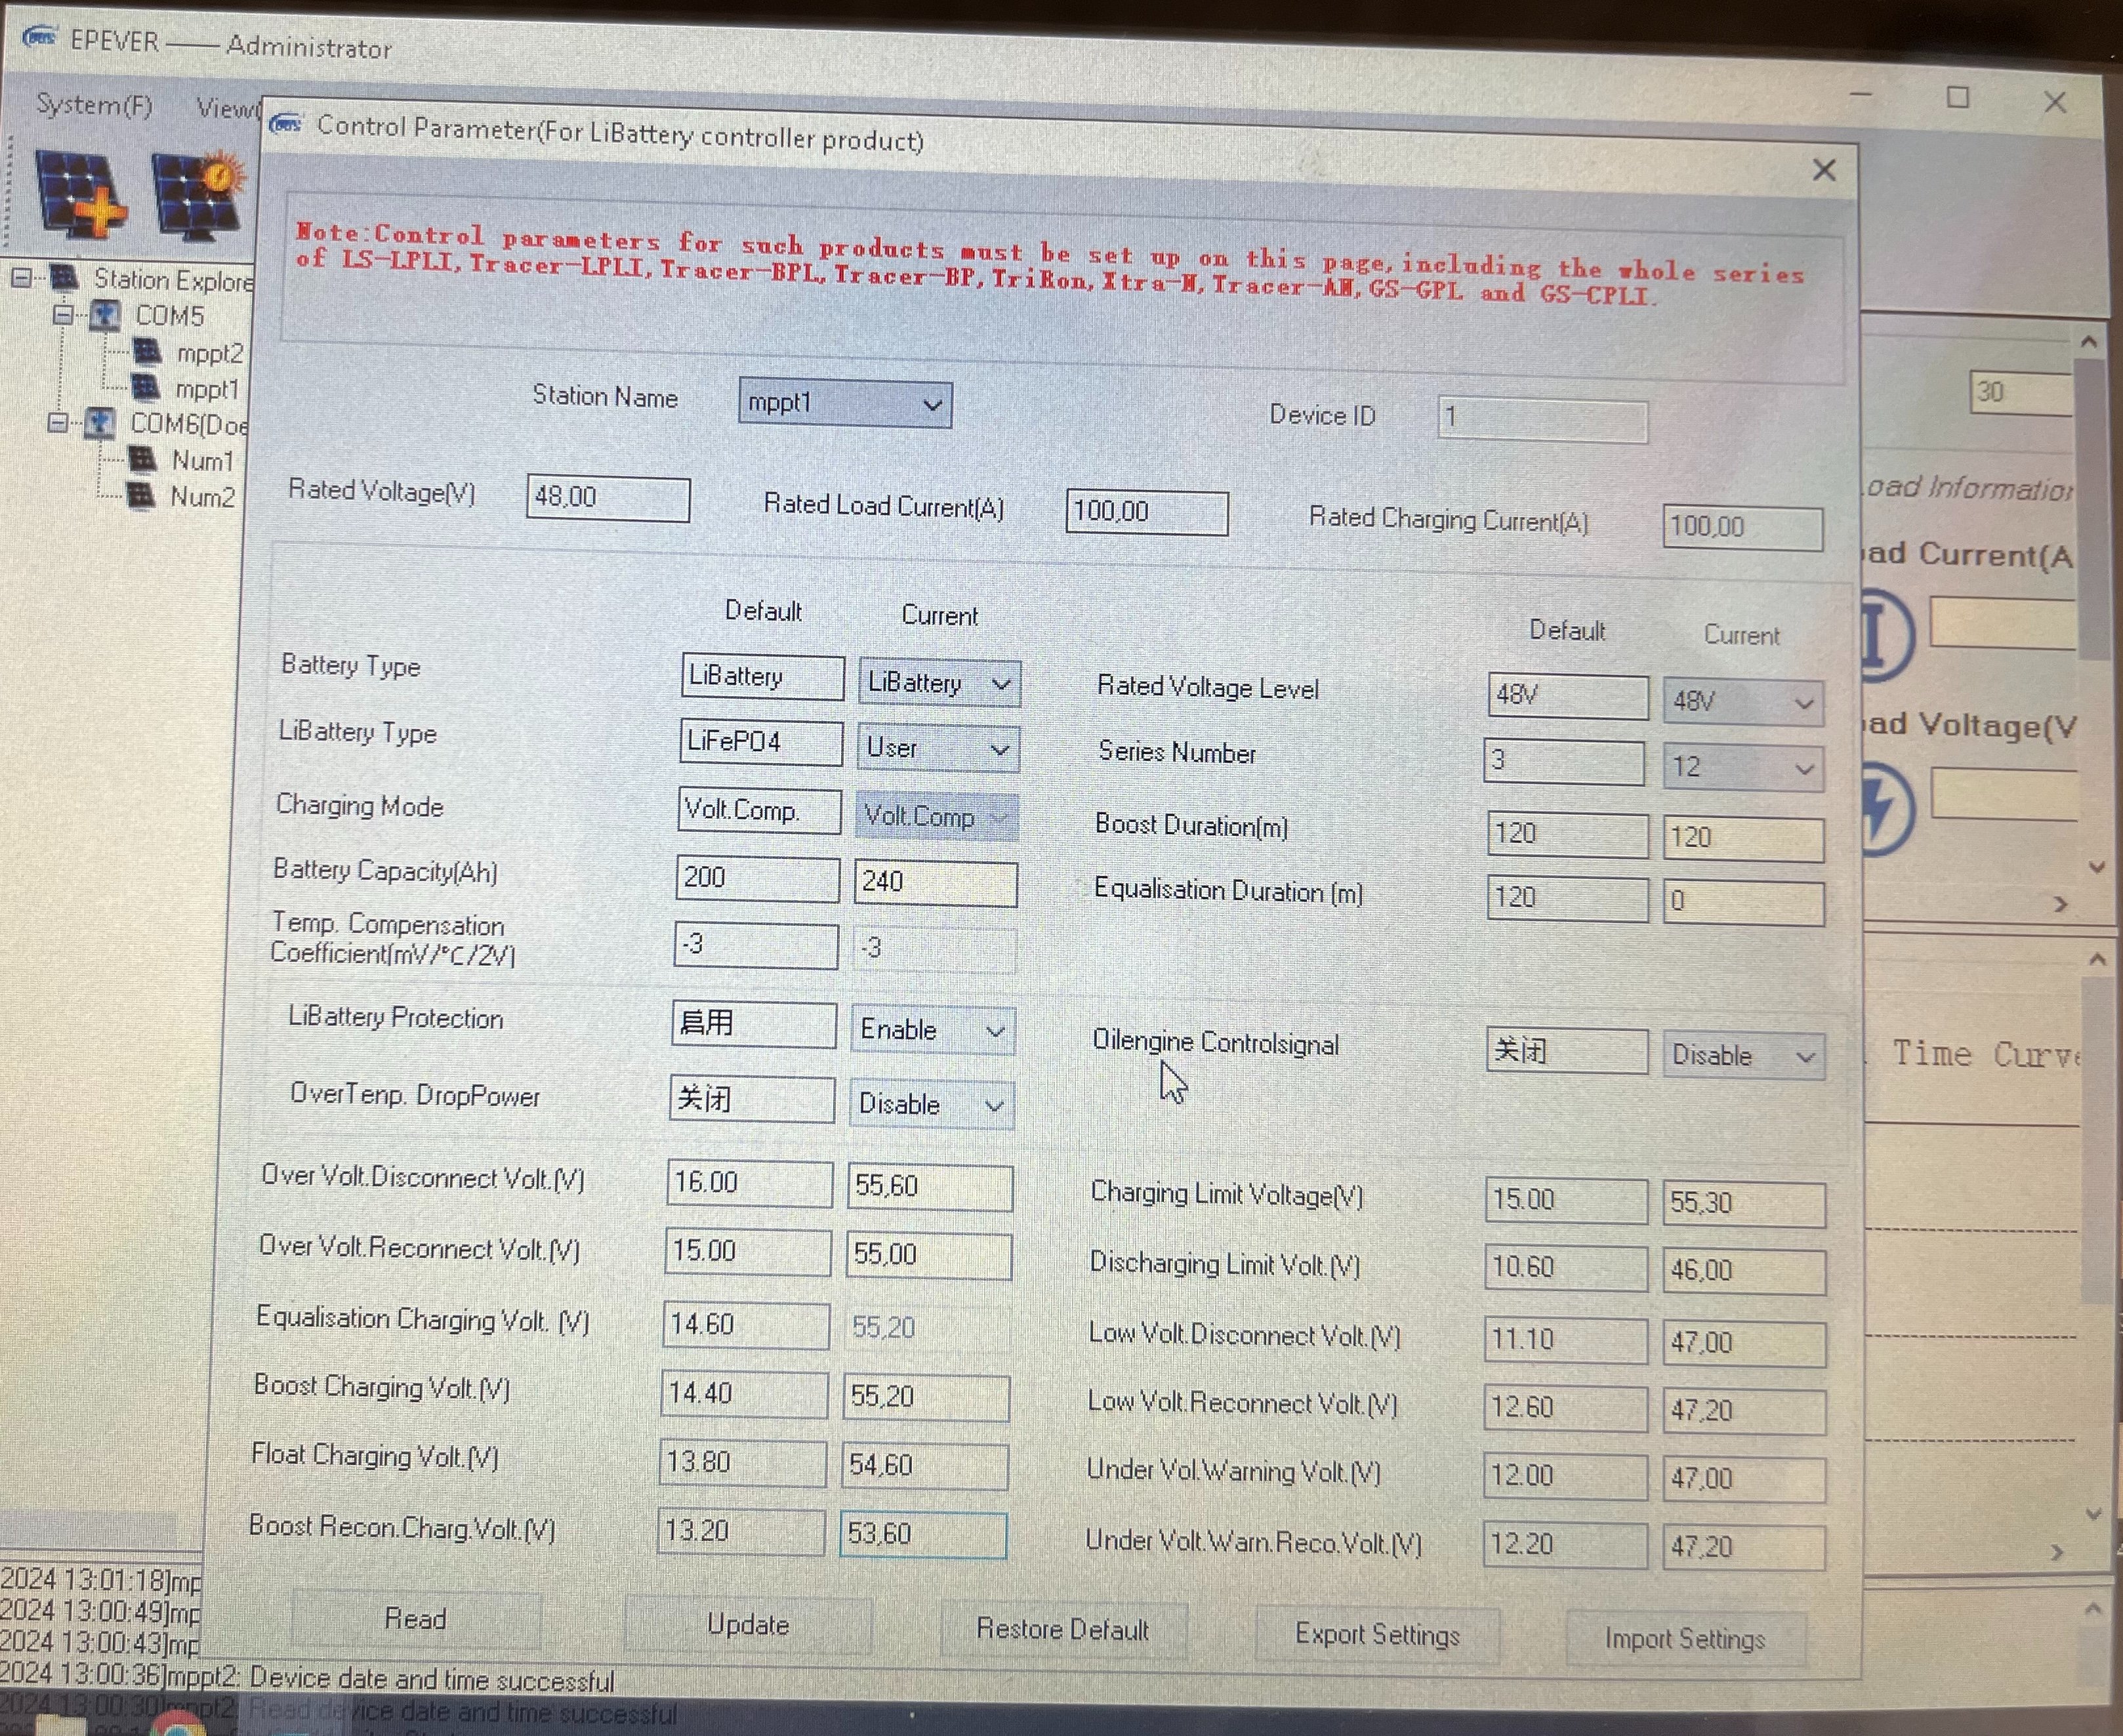Collapse the COM5 tree node

tap(63, 315)
